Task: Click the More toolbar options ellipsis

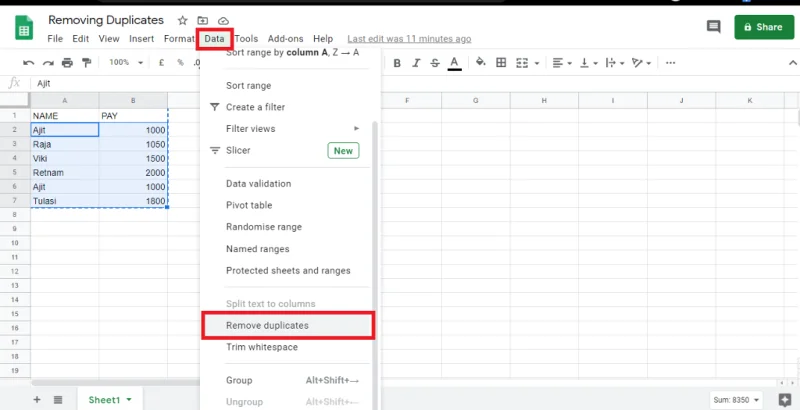Action: (670, 63)
